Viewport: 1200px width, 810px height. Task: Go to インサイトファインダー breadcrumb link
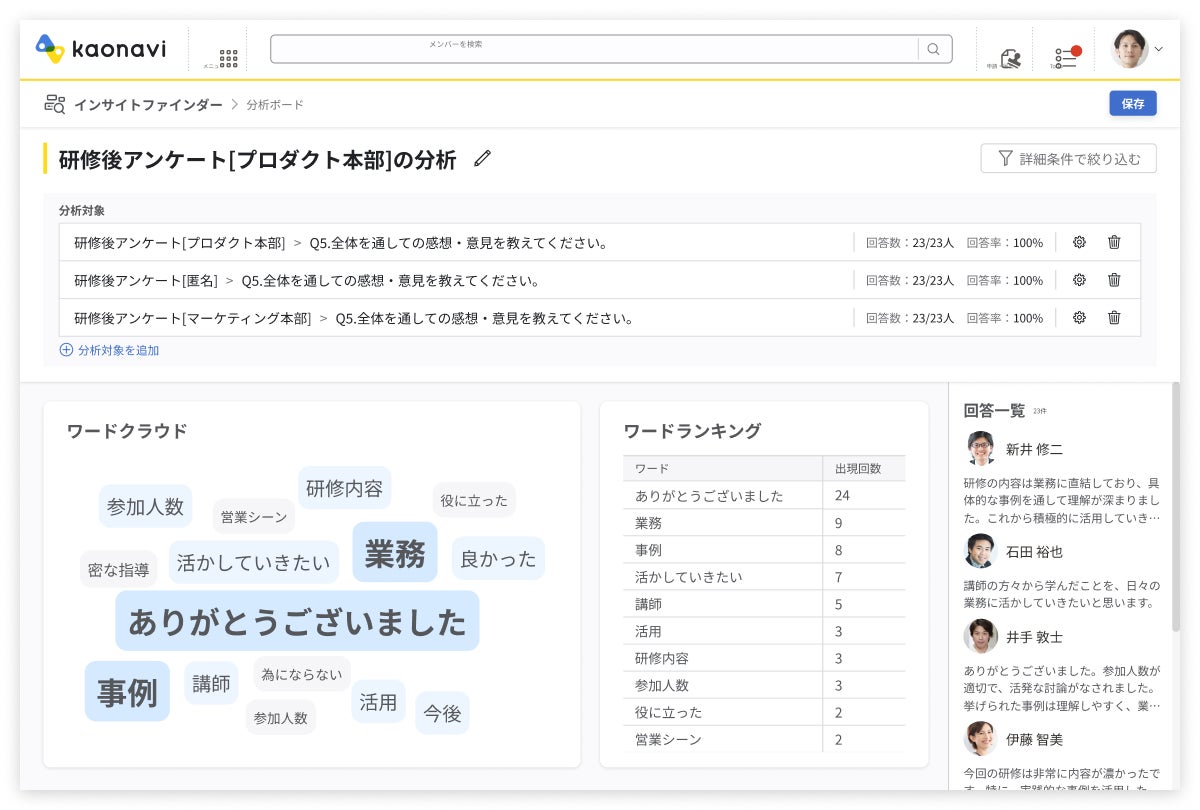[x=147, y=104]
